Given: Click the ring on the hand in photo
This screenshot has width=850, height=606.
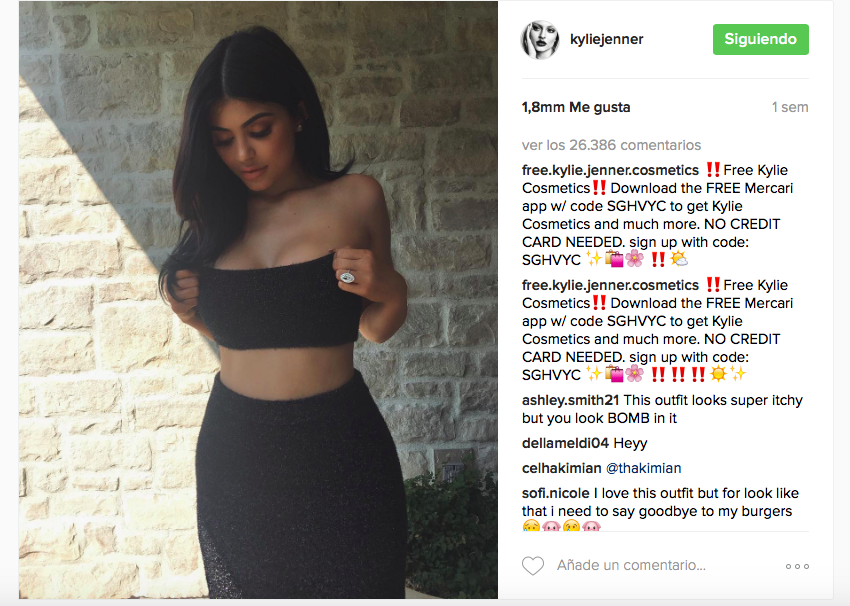Looking at the screenshot, I should click(x=347, y=277).
